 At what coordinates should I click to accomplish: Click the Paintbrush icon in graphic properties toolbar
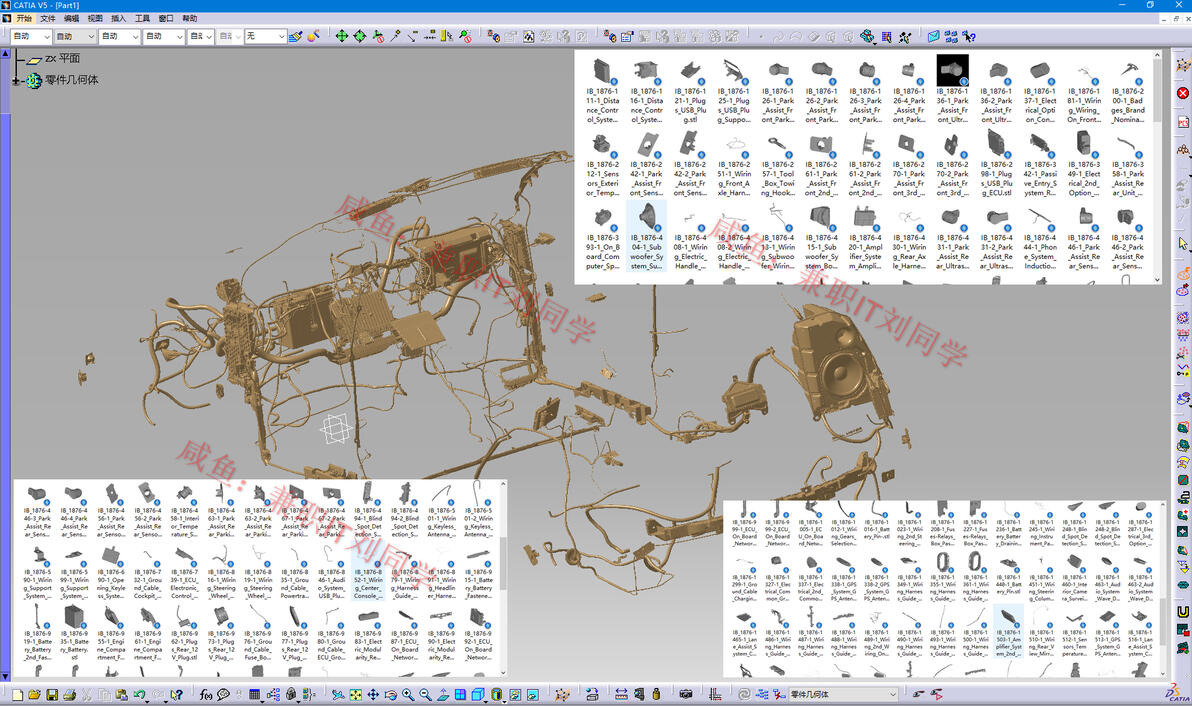pos(295,36)
